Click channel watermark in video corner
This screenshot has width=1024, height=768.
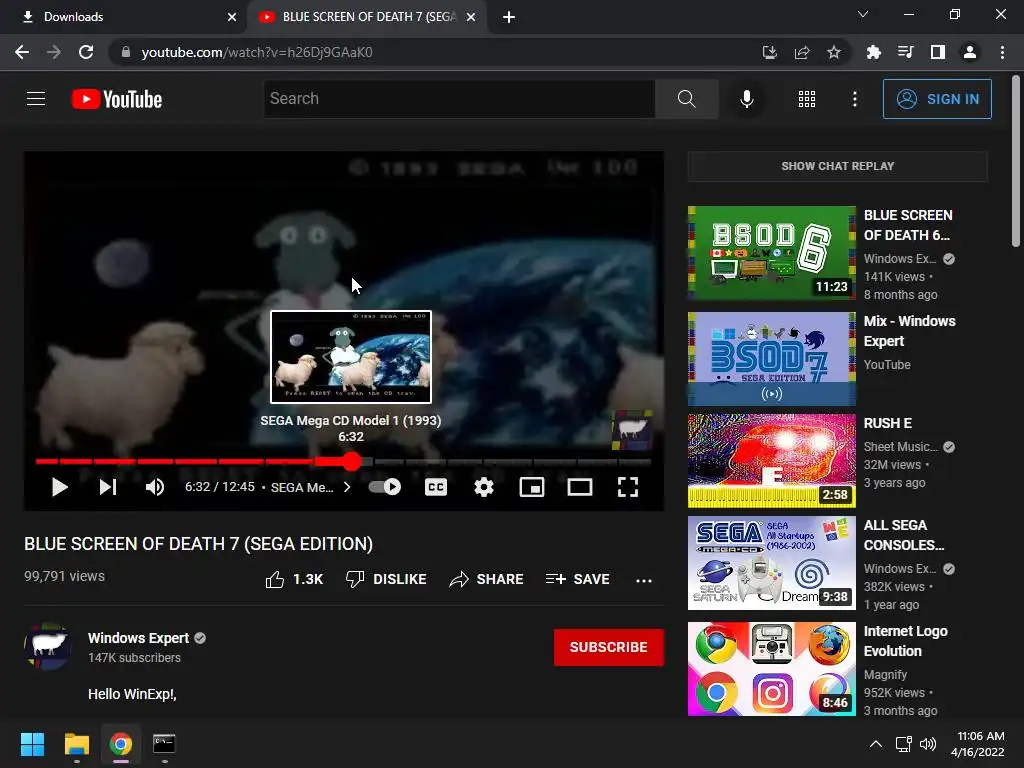coord(632,430)
